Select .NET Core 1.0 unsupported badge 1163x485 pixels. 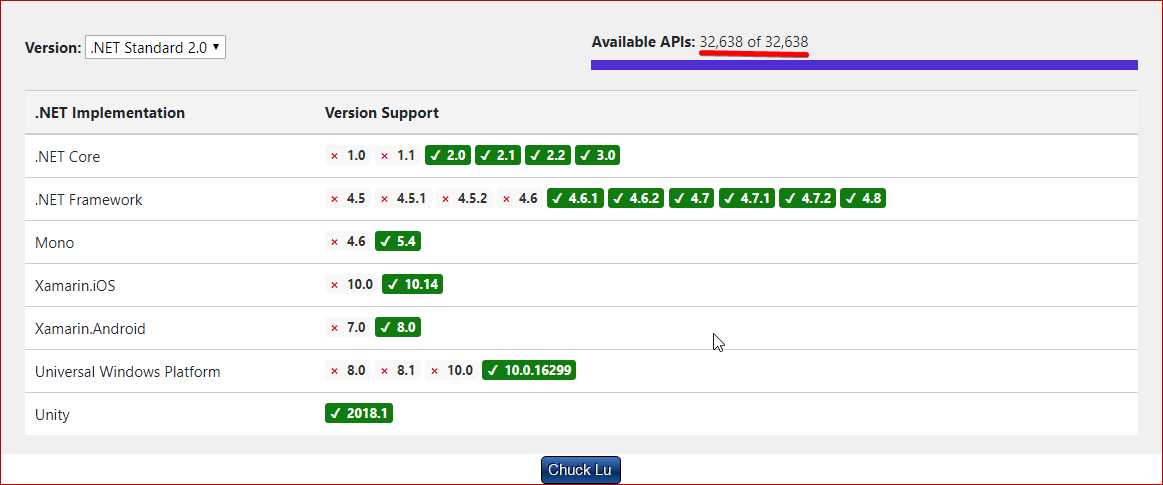(348, 156)
